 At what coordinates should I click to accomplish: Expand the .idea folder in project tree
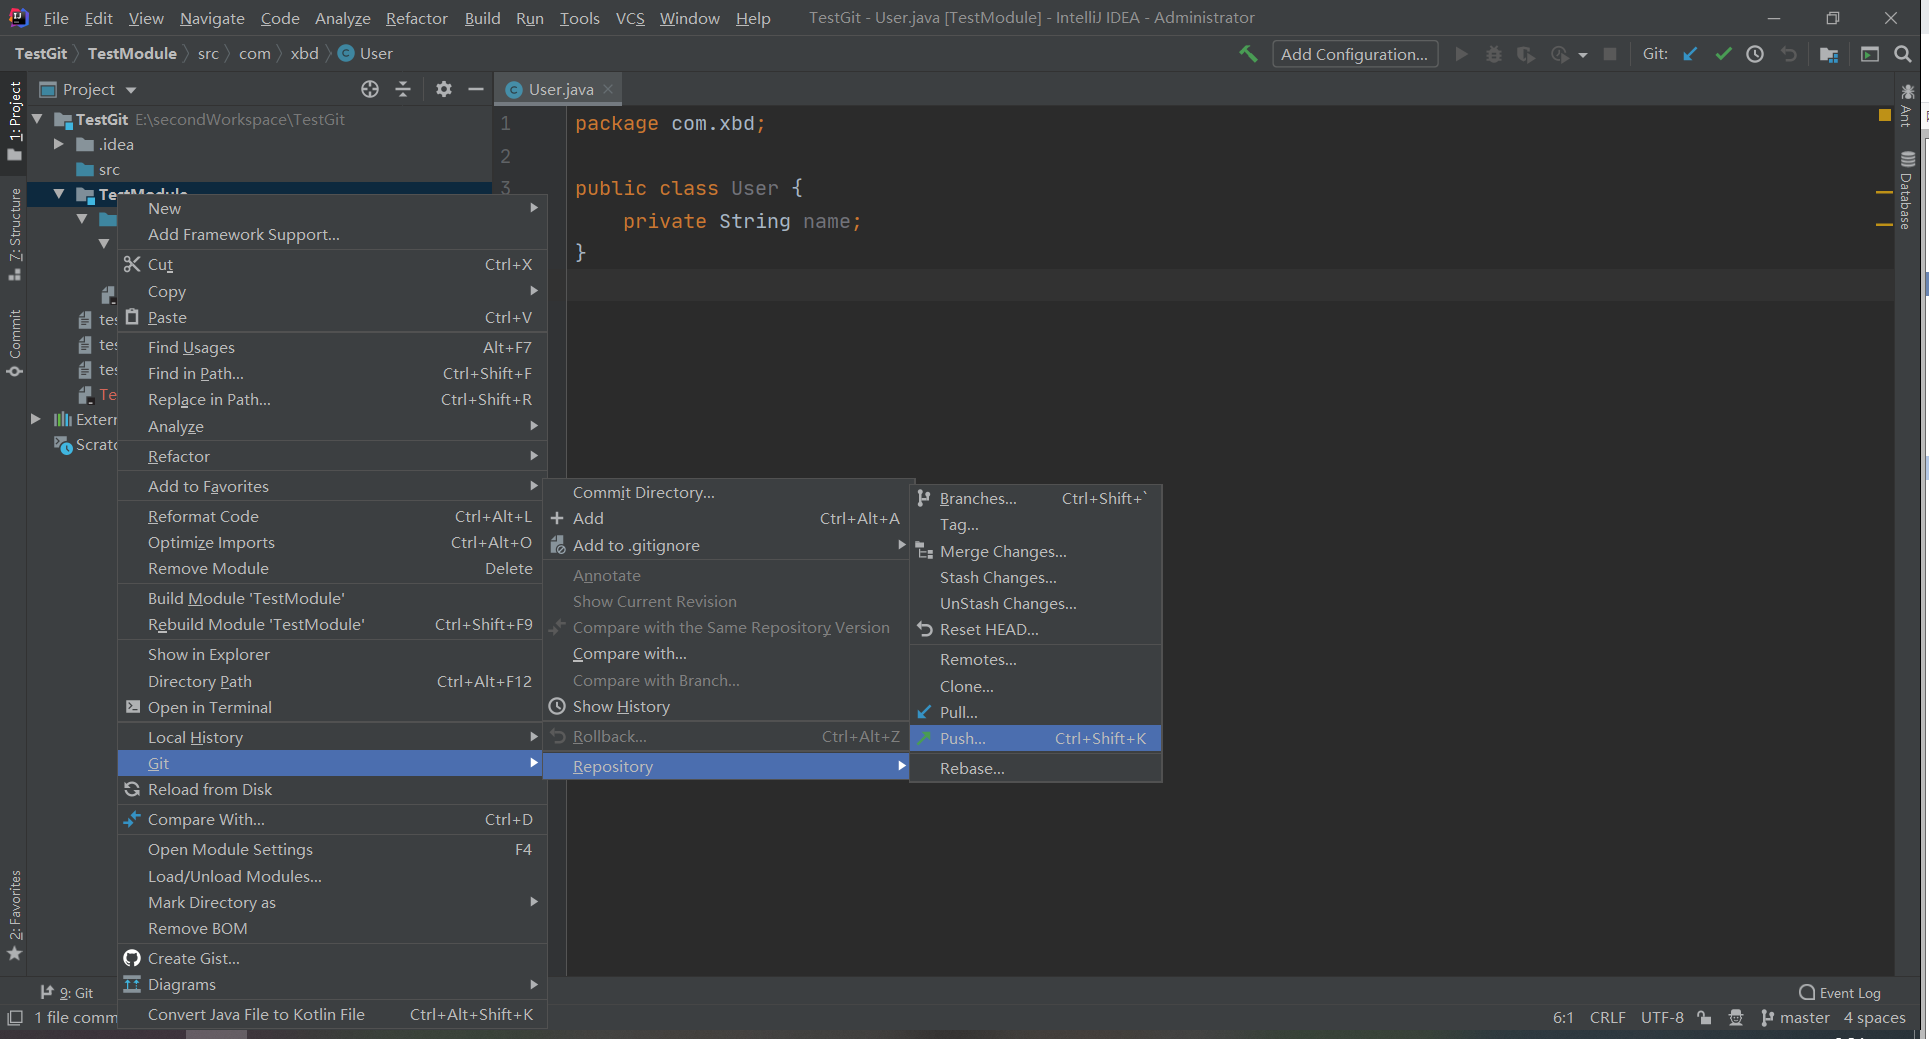pyautogui.click(x=59, y=144)
